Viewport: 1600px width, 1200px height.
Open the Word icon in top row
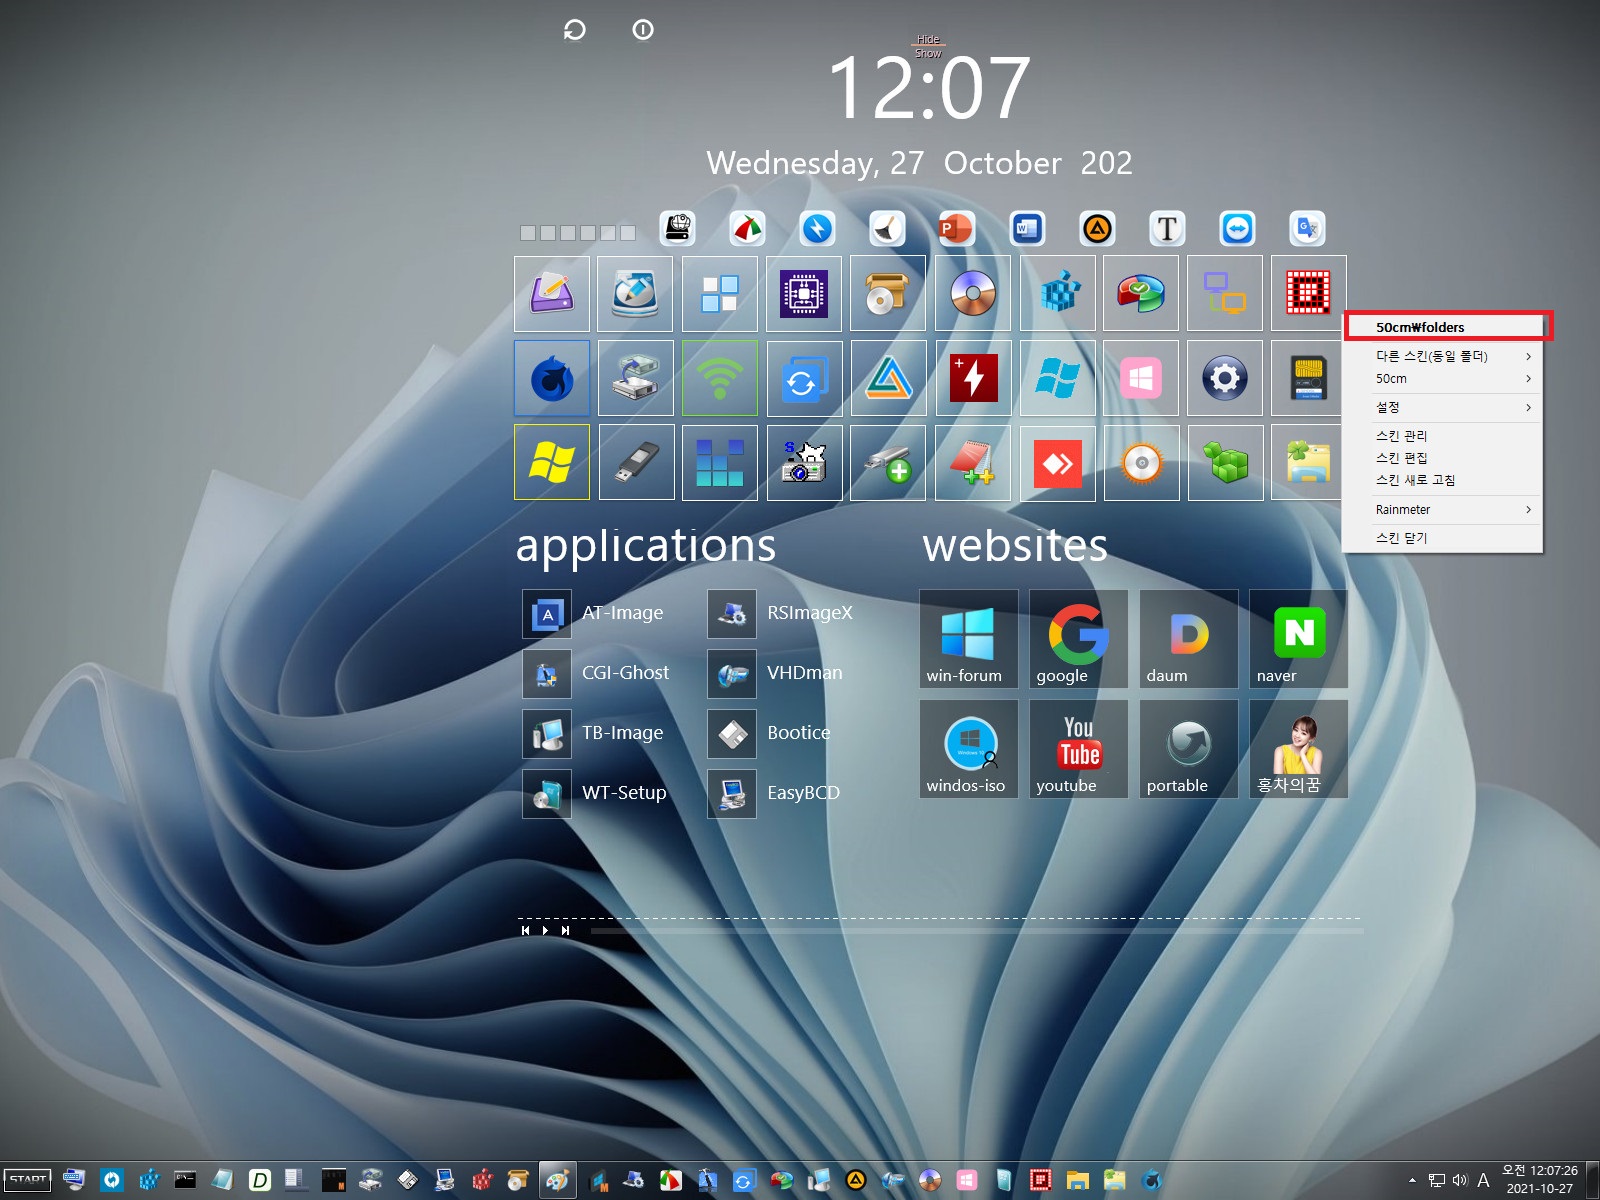[x=1027, y=229]
